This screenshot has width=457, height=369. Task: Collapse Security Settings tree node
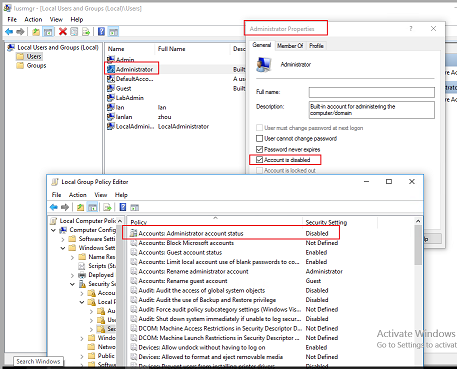72,284
